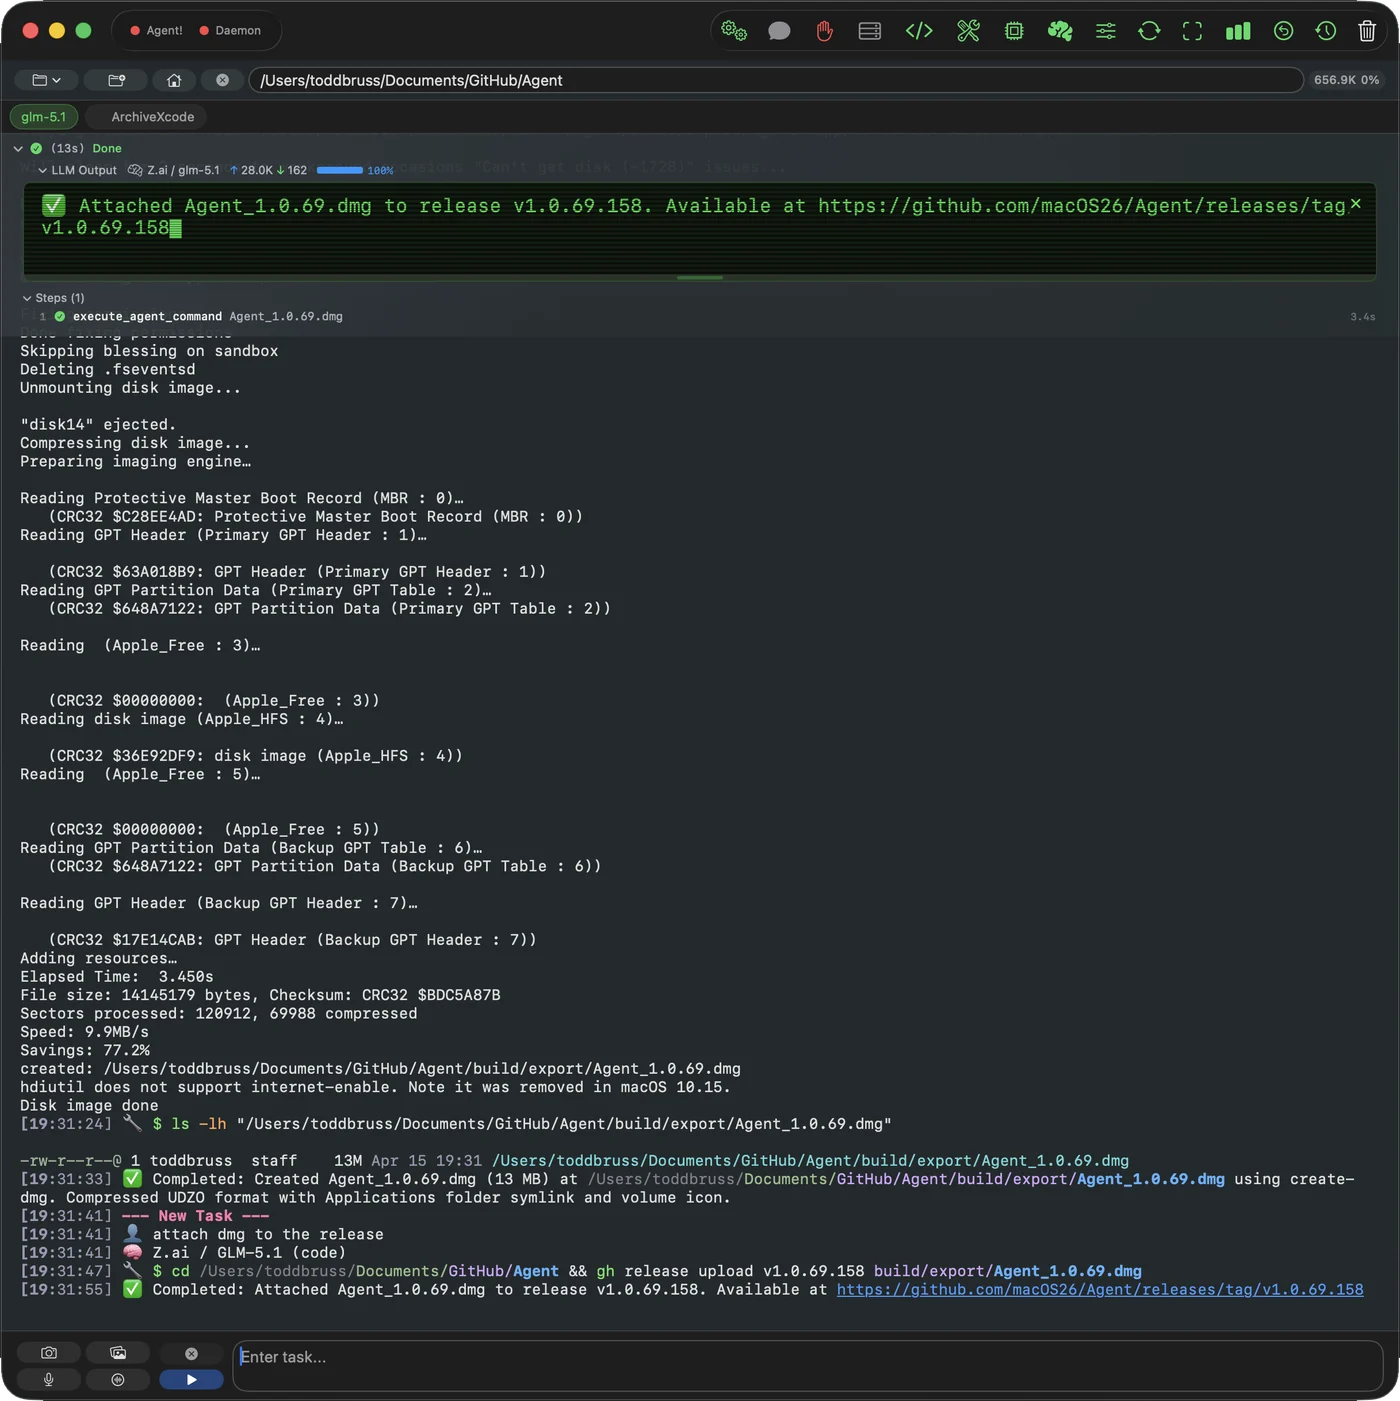Click the chat bubble toolbar icon
This screenshot has height=1401, width=1400.
point(779,31)
